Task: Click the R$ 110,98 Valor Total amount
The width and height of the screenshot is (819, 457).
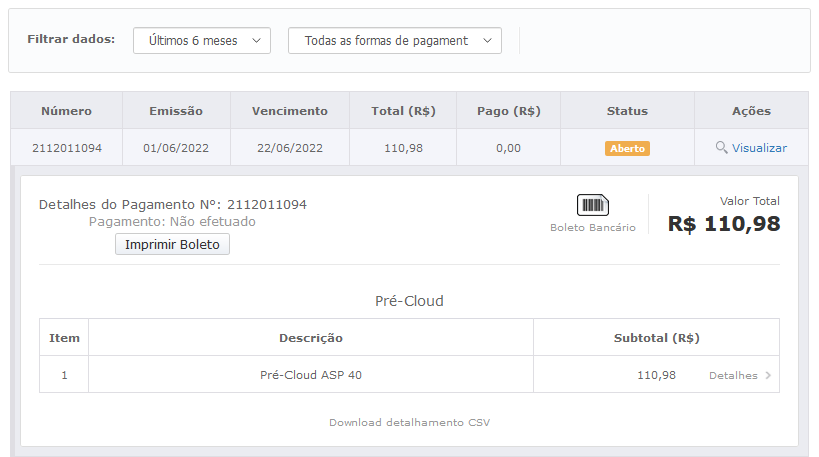Action: 724,224
